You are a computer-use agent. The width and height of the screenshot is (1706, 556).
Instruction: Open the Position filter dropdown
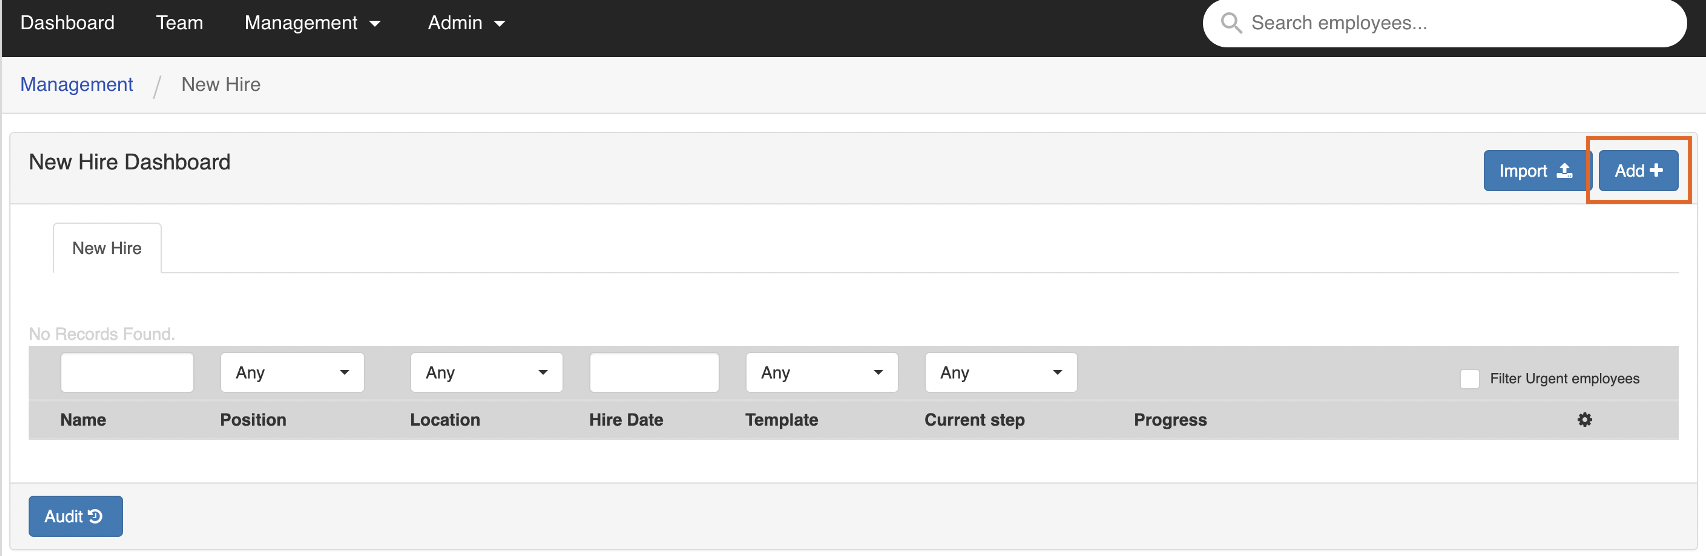tap(292, 373)
